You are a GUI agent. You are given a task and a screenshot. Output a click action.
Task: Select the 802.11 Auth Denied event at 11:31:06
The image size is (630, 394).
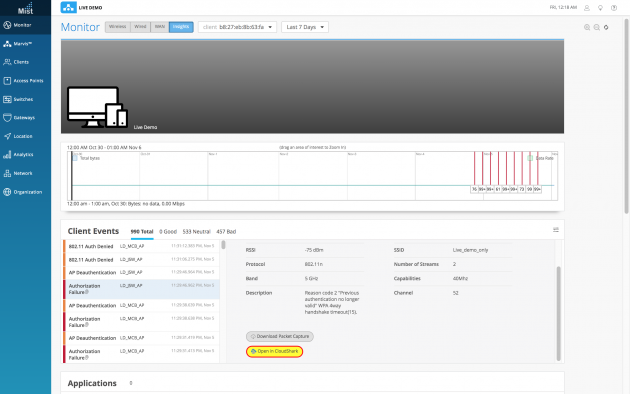pos(141,259)
